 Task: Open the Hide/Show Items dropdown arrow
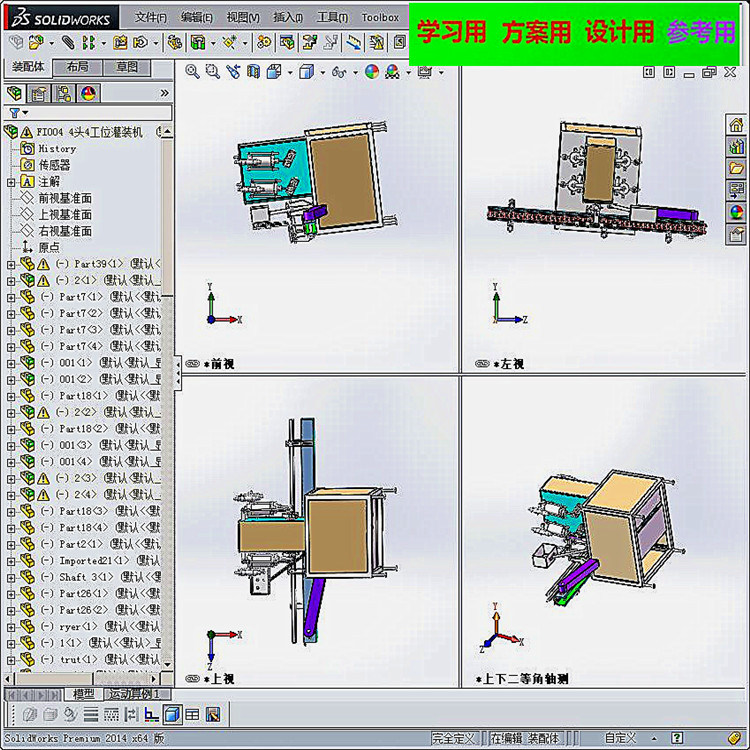355,73
